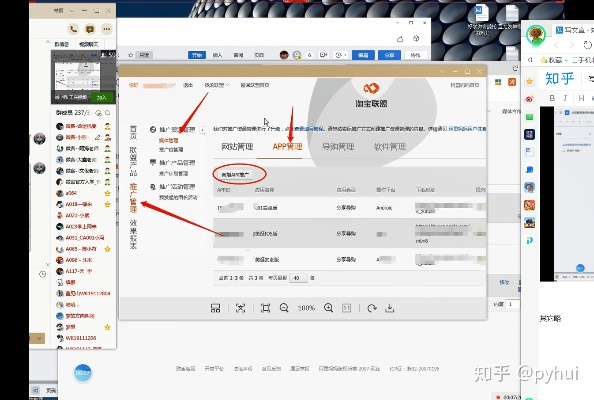Open the clock dropdown in document toolbar
The width and height of the screenshot is (594, 400).
pos(341,55)
